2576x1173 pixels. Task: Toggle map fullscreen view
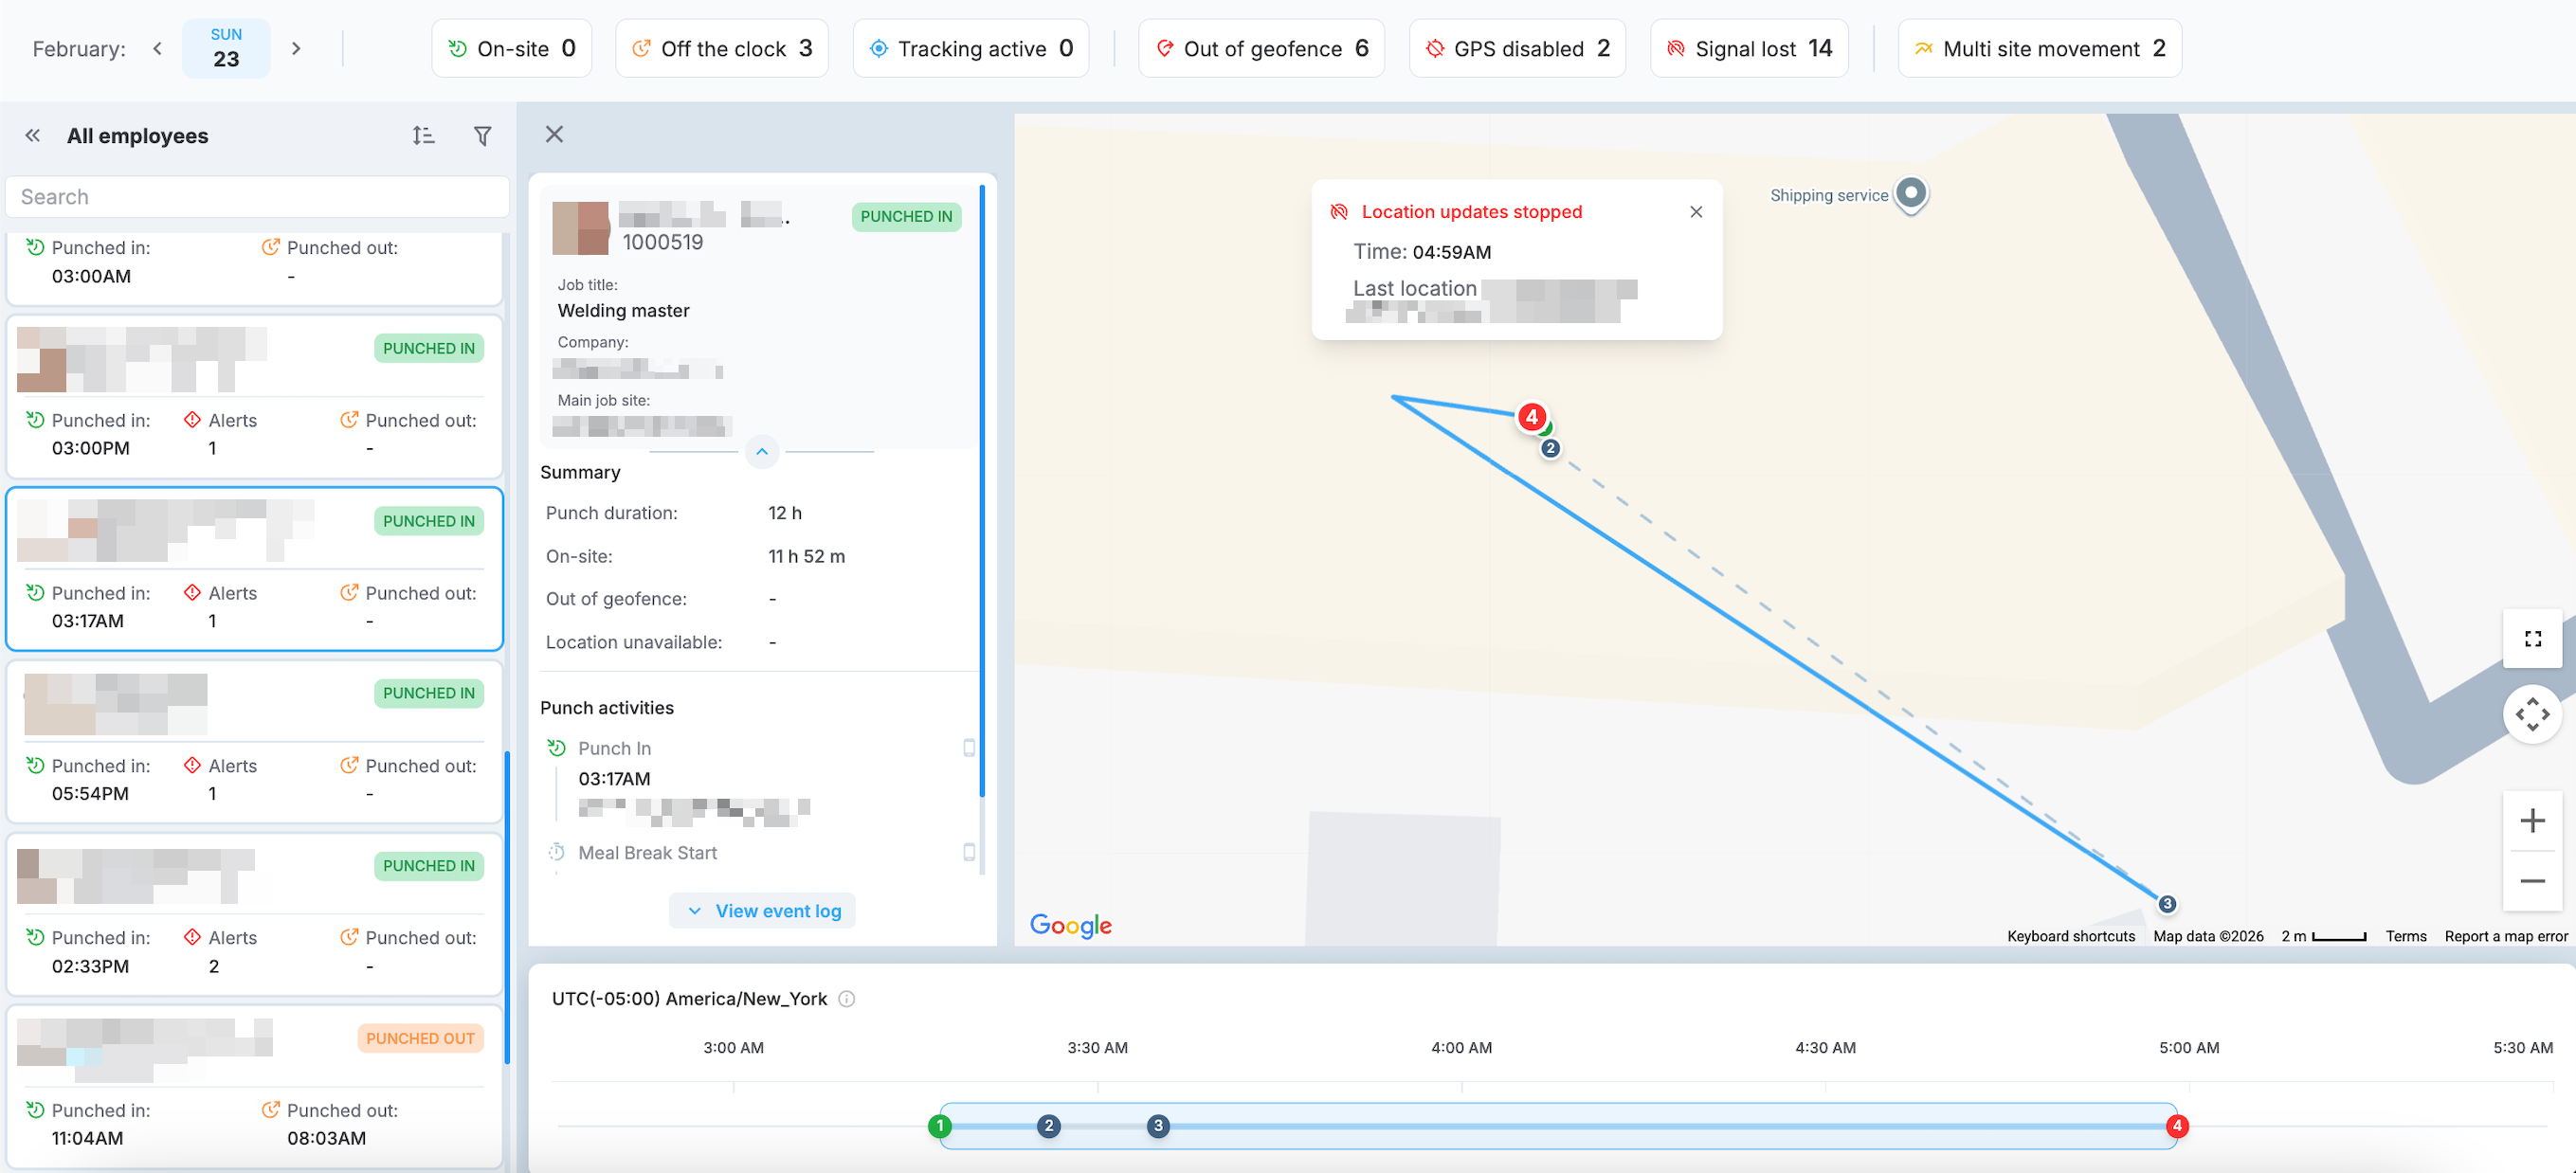2531,639
